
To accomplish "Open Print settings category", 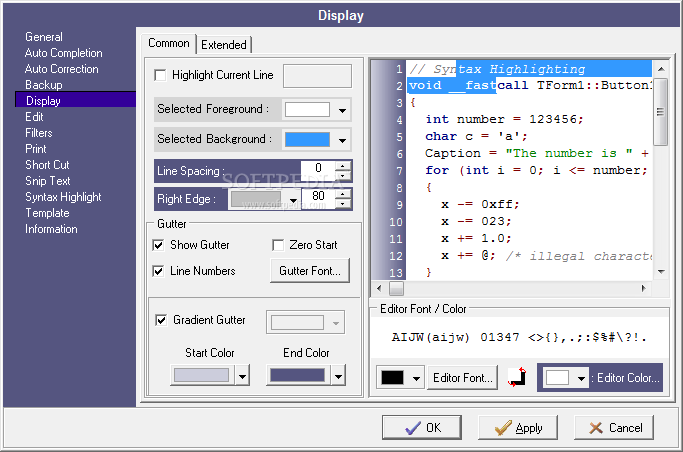I will [x=36, y=149].
